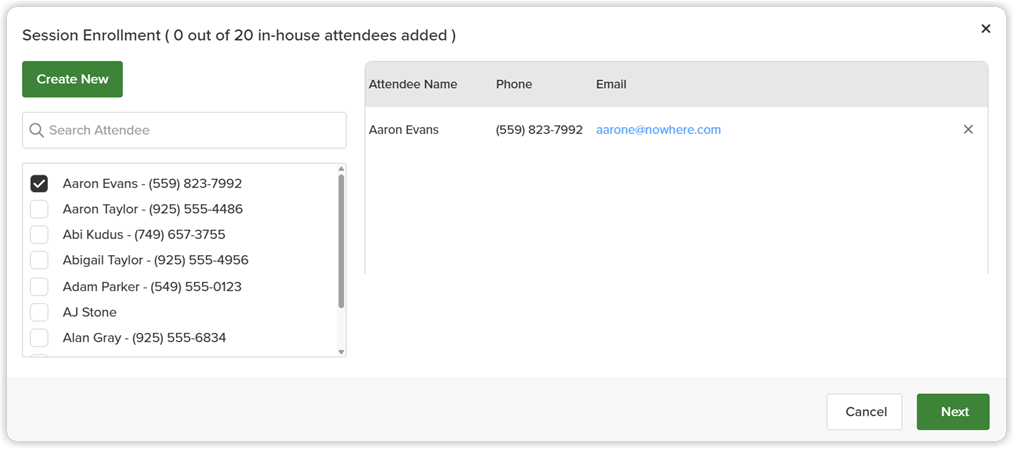Viewport: 1015px width, 449px height.
Task: Click the Create New button
Action: (72, 79)
